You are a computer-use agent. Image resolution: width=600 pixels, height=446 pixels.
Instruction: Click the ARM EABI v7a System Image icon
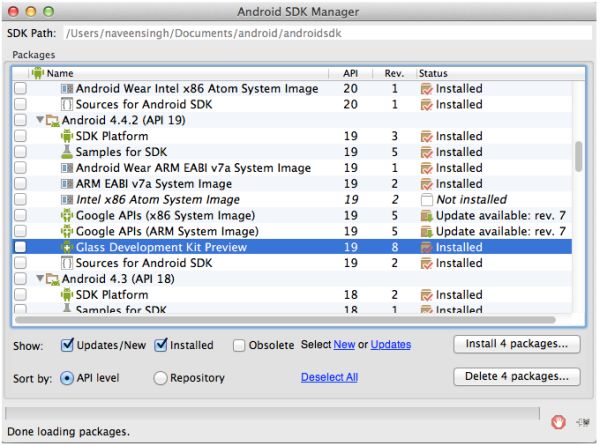coord(67,184)
